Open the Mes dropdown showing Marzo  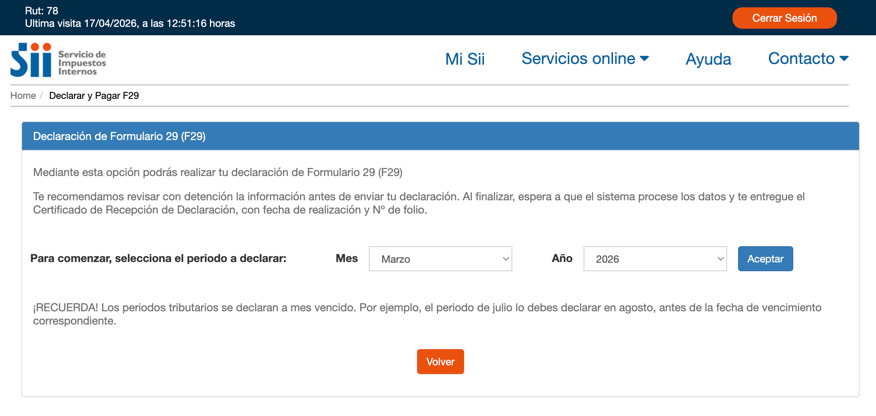click(x=440, y=259)
